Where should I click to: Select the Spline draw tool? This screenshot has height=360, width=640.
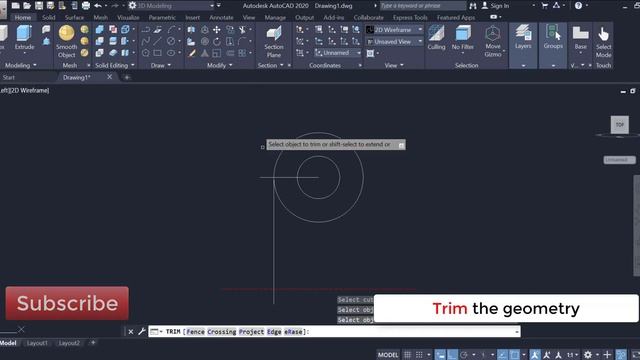(145, 41)
